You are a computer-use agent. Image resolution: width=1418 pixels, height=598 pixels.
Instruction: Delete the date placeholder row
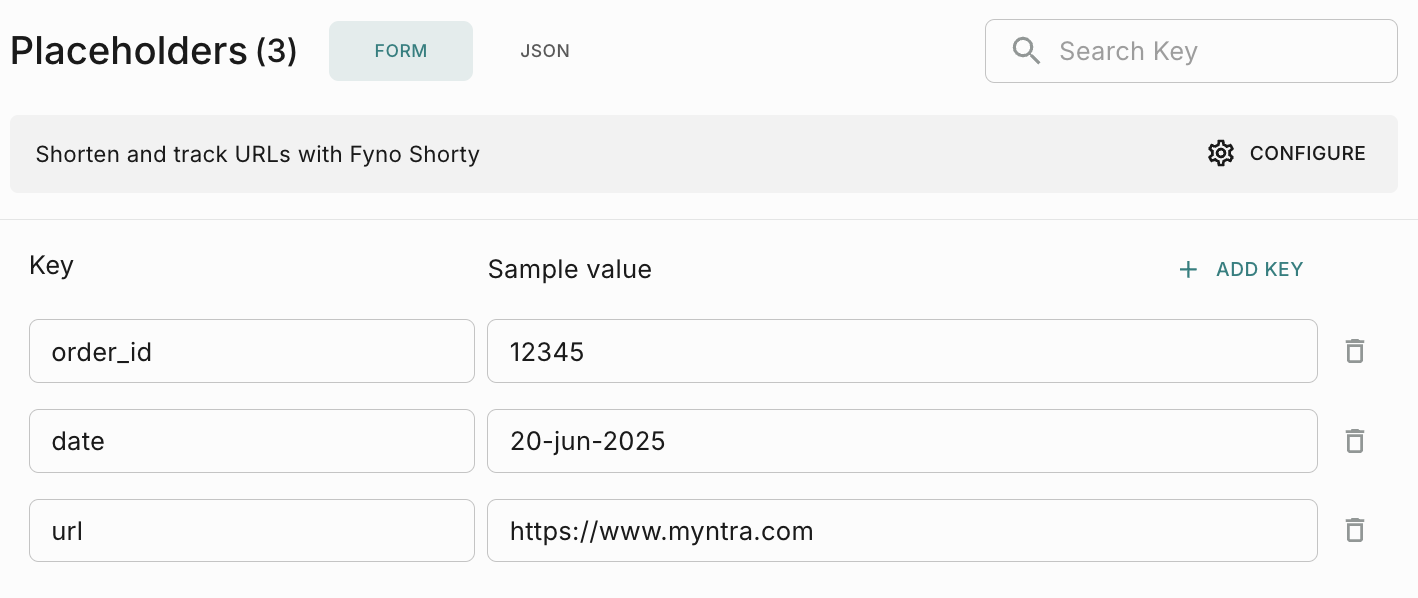[x=1355, y=441]
